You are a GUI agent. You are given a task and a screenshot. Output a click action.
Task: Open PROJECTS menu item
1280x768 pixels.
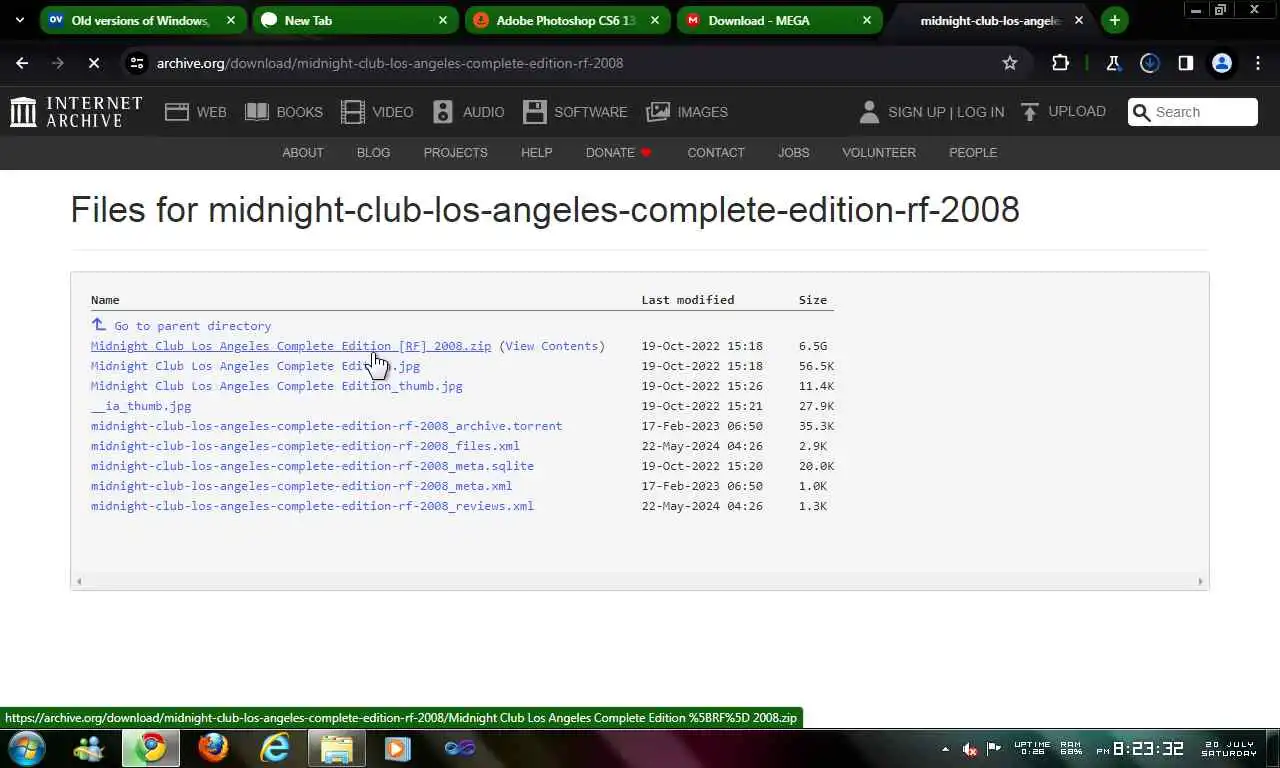[x=455, y=153]
